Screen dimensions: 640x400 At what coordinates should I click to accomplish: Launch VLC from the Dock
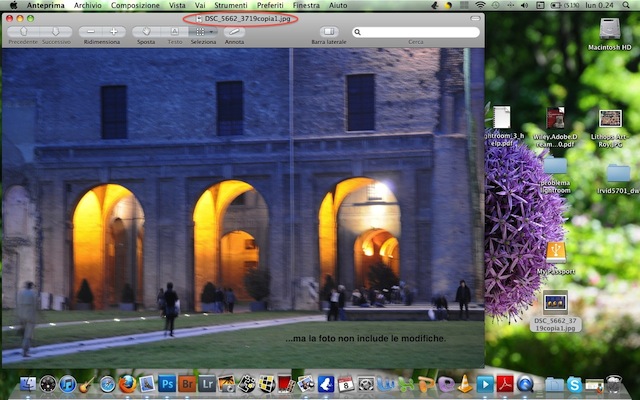[x=464, y=384]
